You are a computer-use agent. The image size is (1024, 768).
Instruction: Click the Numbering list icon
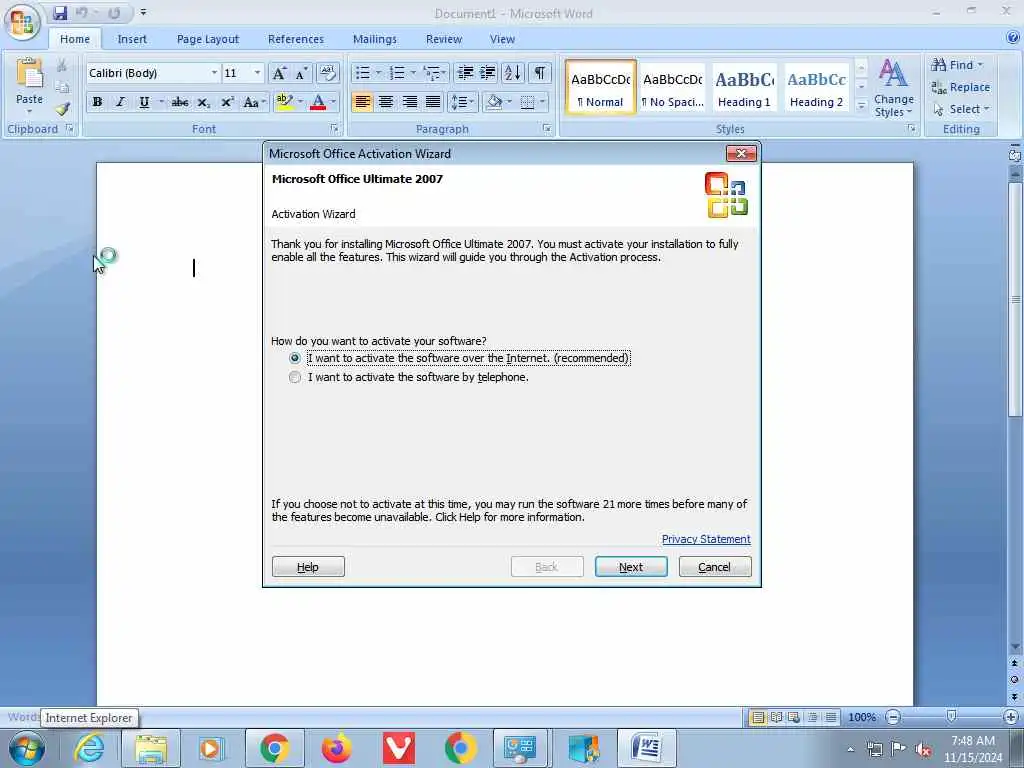tap(397, 72)
